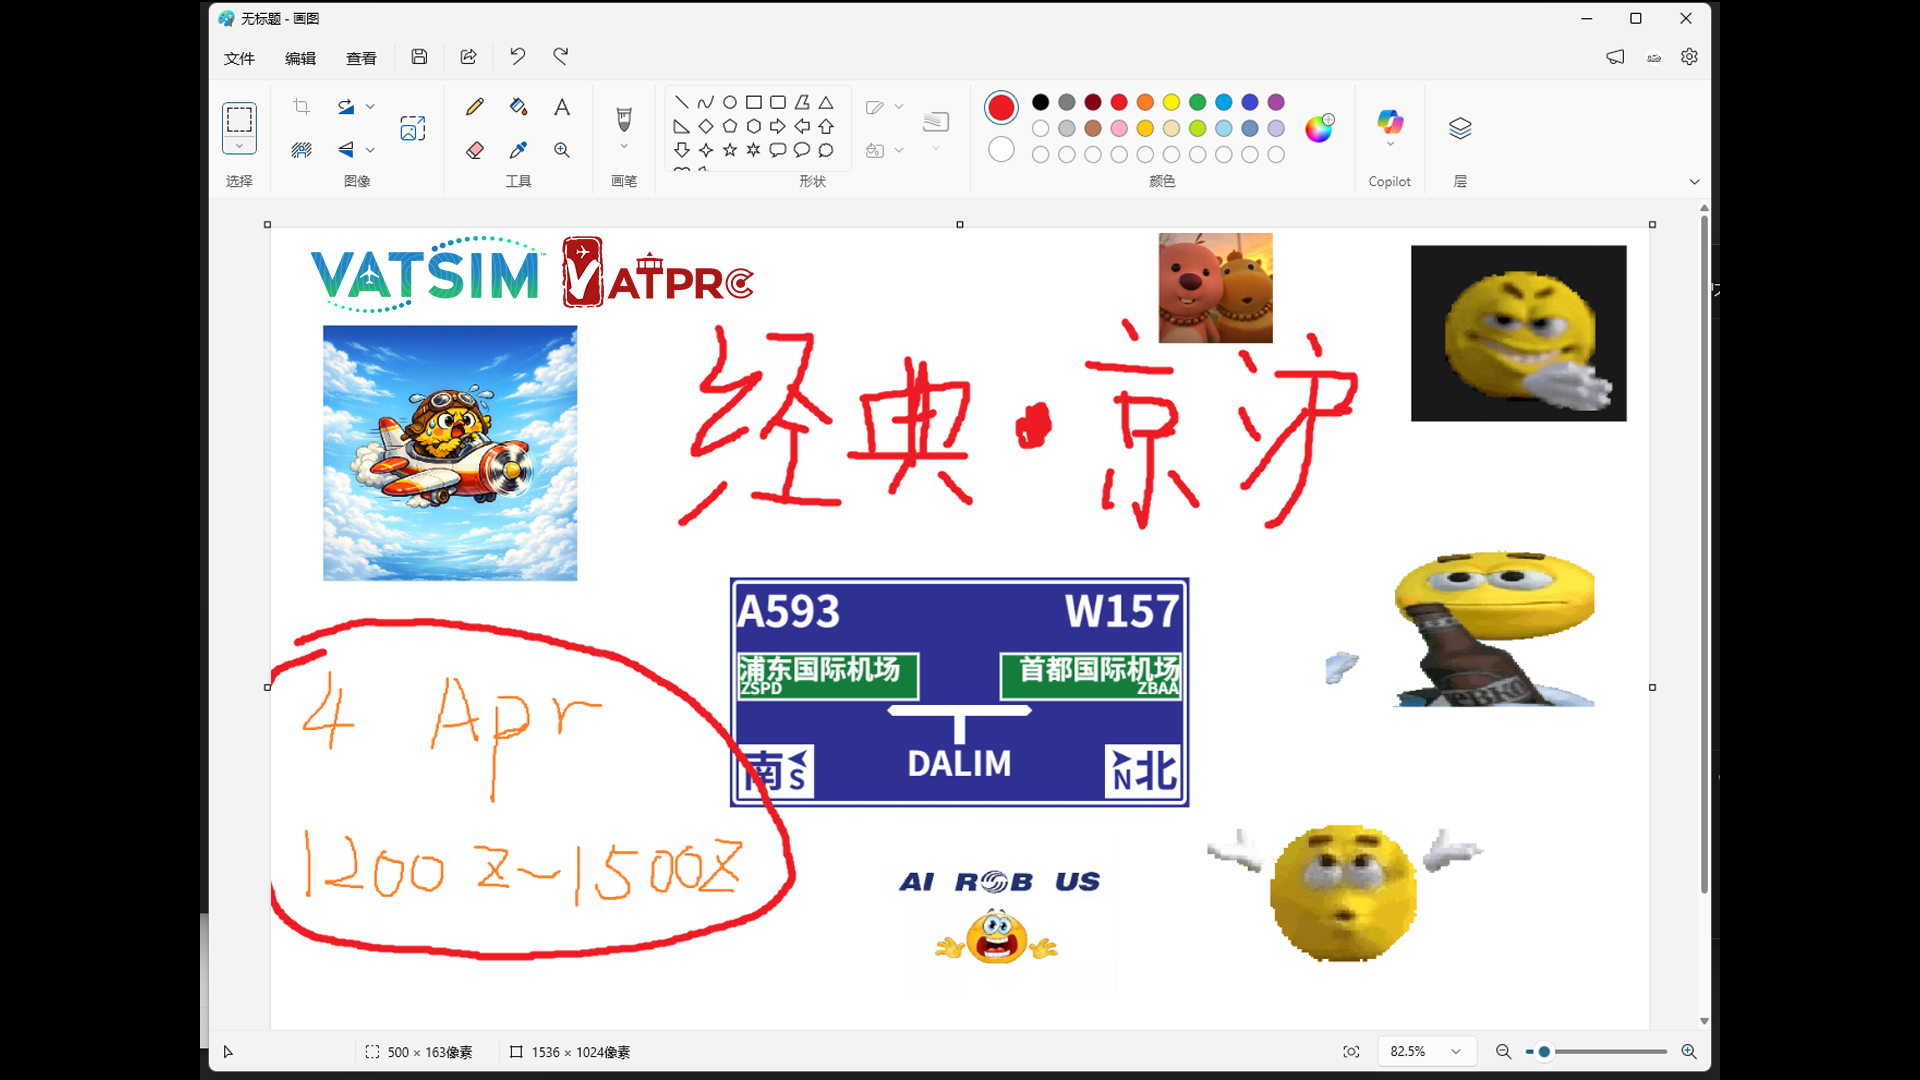Select the Magnifier tool

coord(562,150)
